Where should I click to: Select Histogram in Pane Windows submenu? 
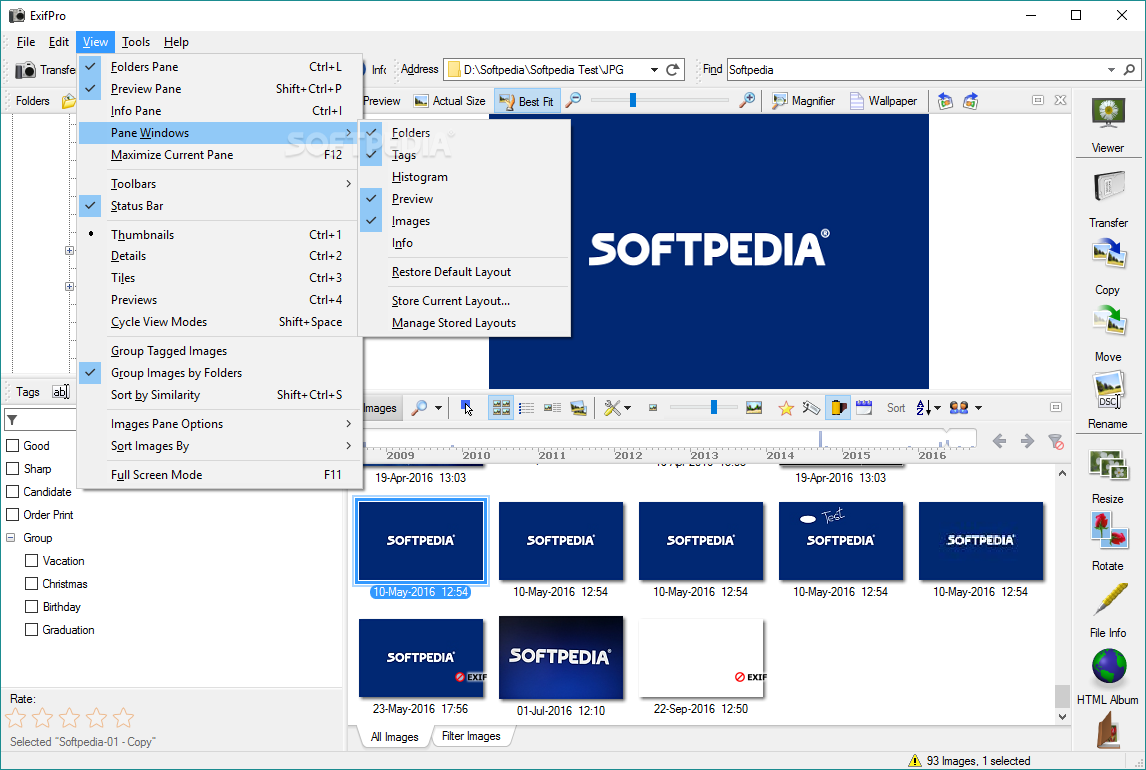pyautogui.click(x=465, y=177)
